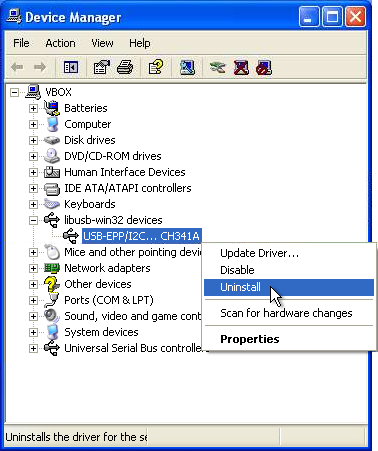
Task: Open Properties via the toolbar icon
Action: [102, 67]
